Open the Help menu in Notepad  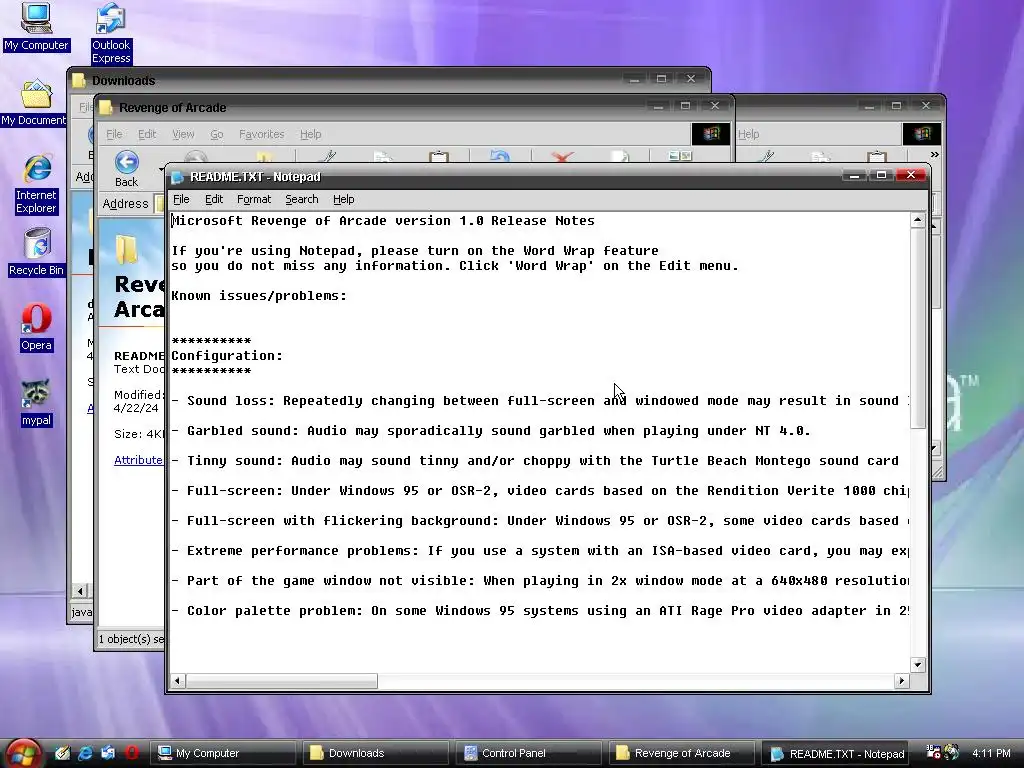[344, 199]
